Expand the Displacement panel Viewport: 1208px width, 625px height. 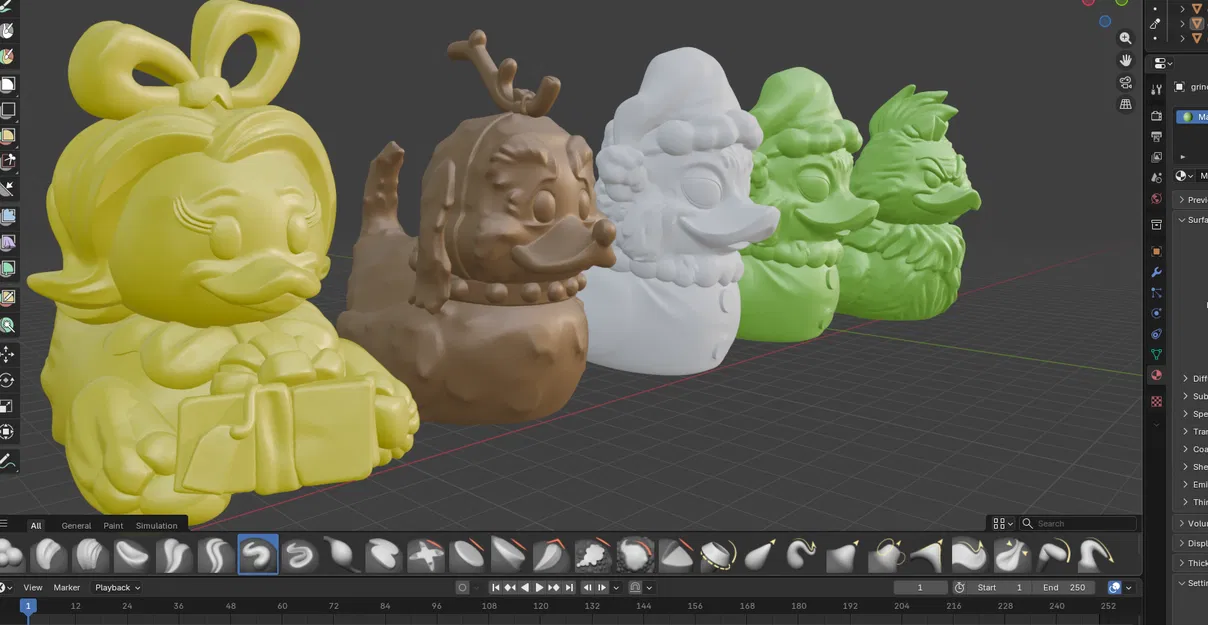point(1193,543)
